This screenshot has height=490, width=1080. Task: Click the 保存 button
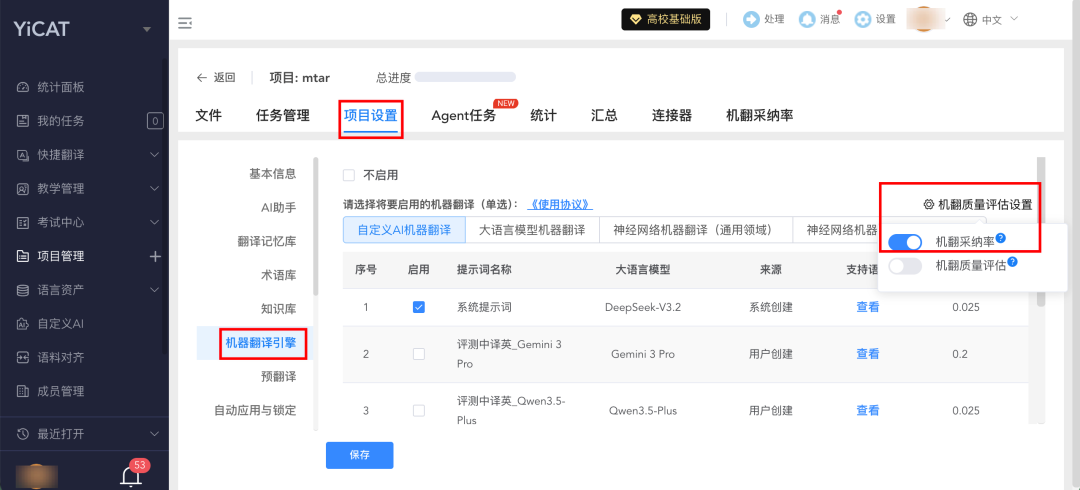[360, 456]
